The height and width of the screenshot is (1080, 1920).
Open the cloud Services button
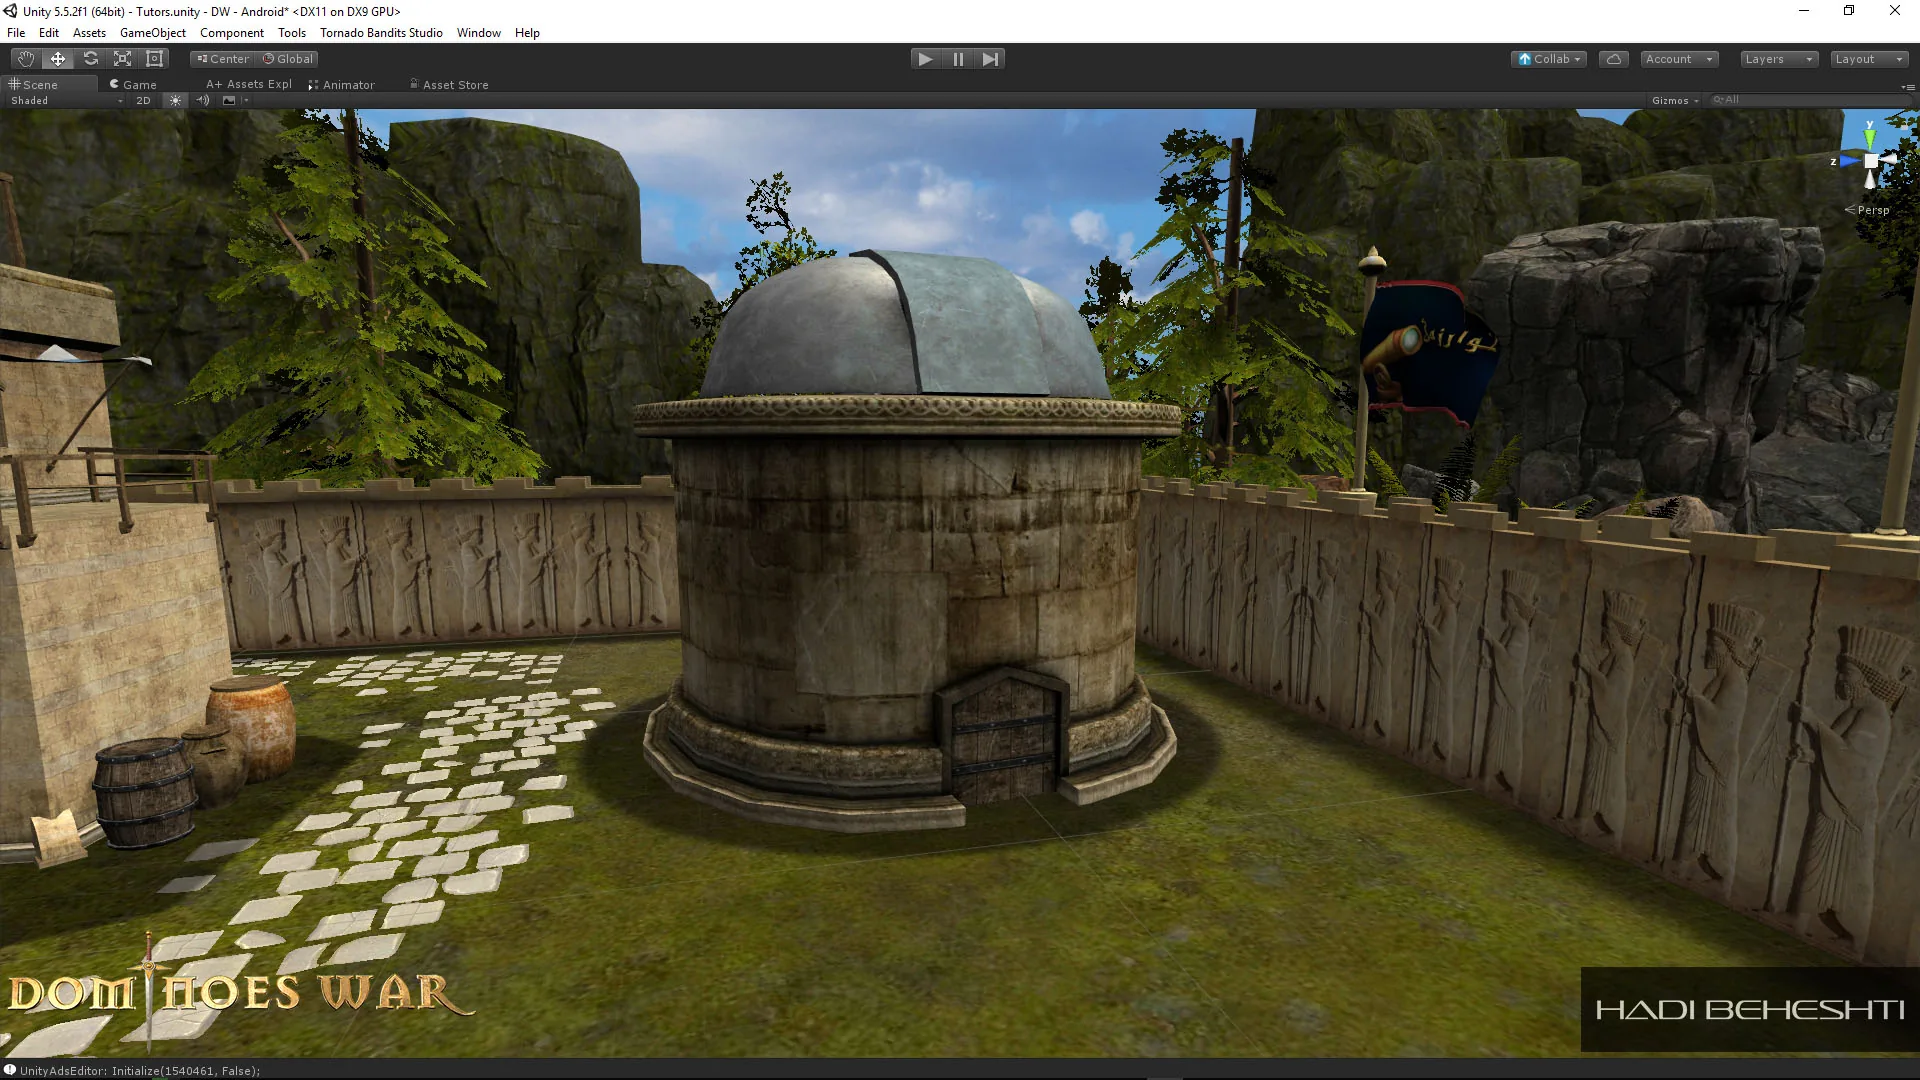1614,59
